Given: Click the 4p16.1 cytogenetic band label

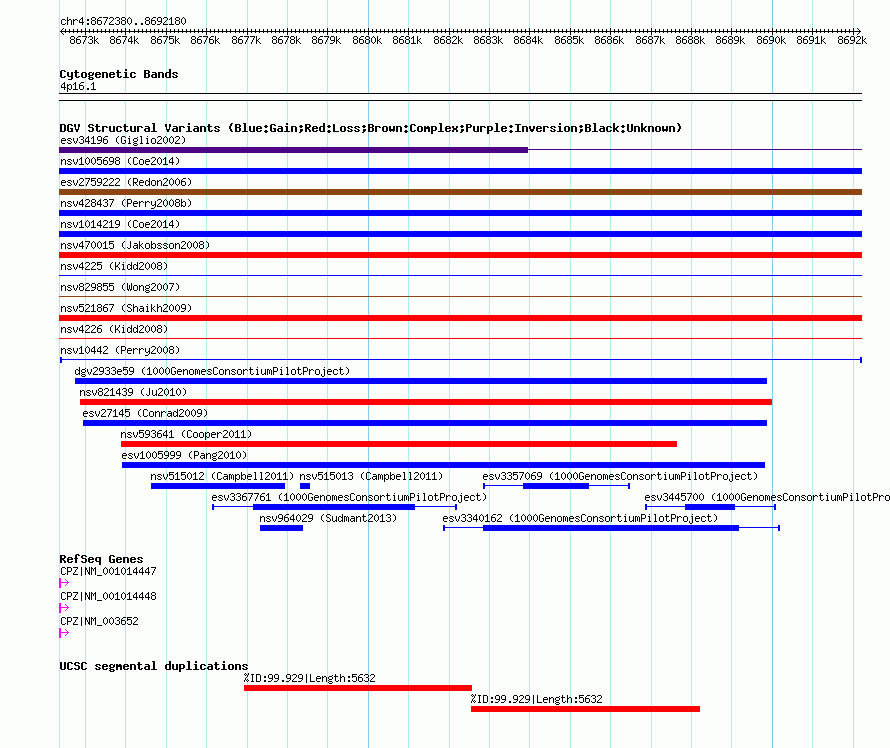Looking at the screenshot, I should [78, 86].
